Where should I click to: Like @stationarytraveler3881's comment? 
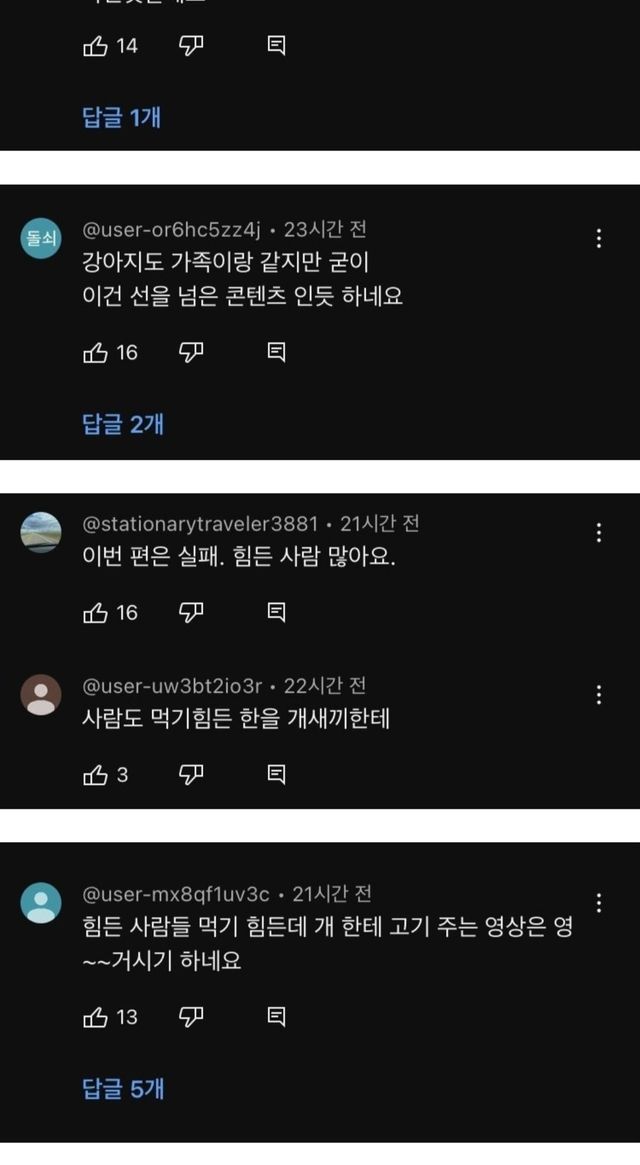96,612
